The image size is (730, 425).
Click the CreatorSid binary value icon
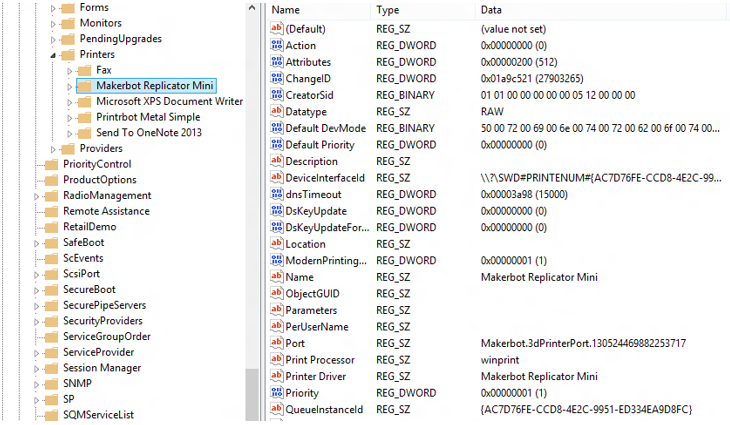click(277, 94)
